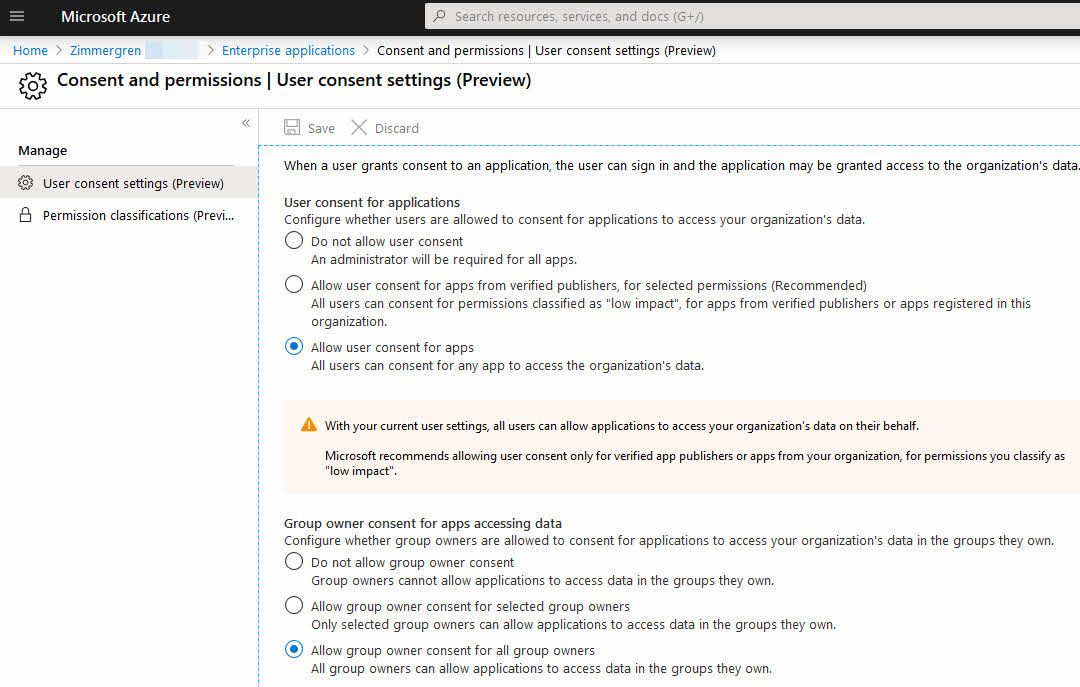
Task: Click the Save floppy disk icon
Action: tap(292, 127)
